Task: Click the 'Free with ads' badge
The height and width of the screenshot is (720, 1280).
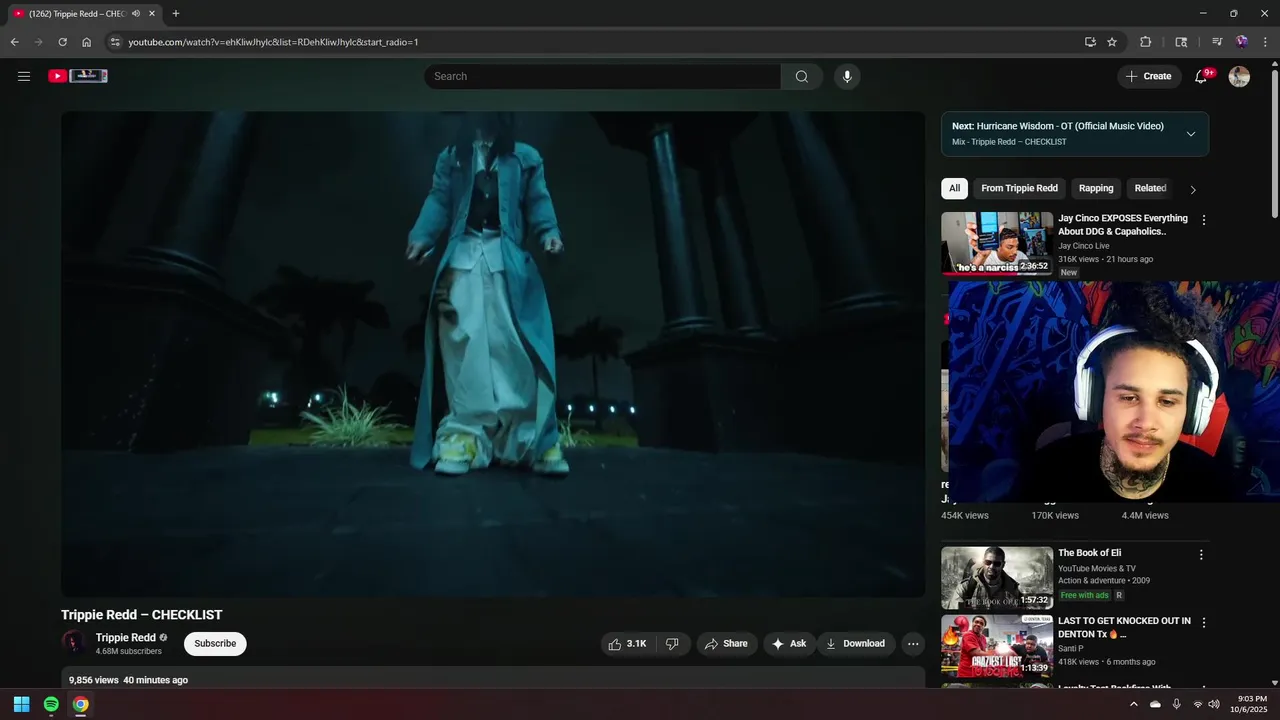Action: point(1084,595)
